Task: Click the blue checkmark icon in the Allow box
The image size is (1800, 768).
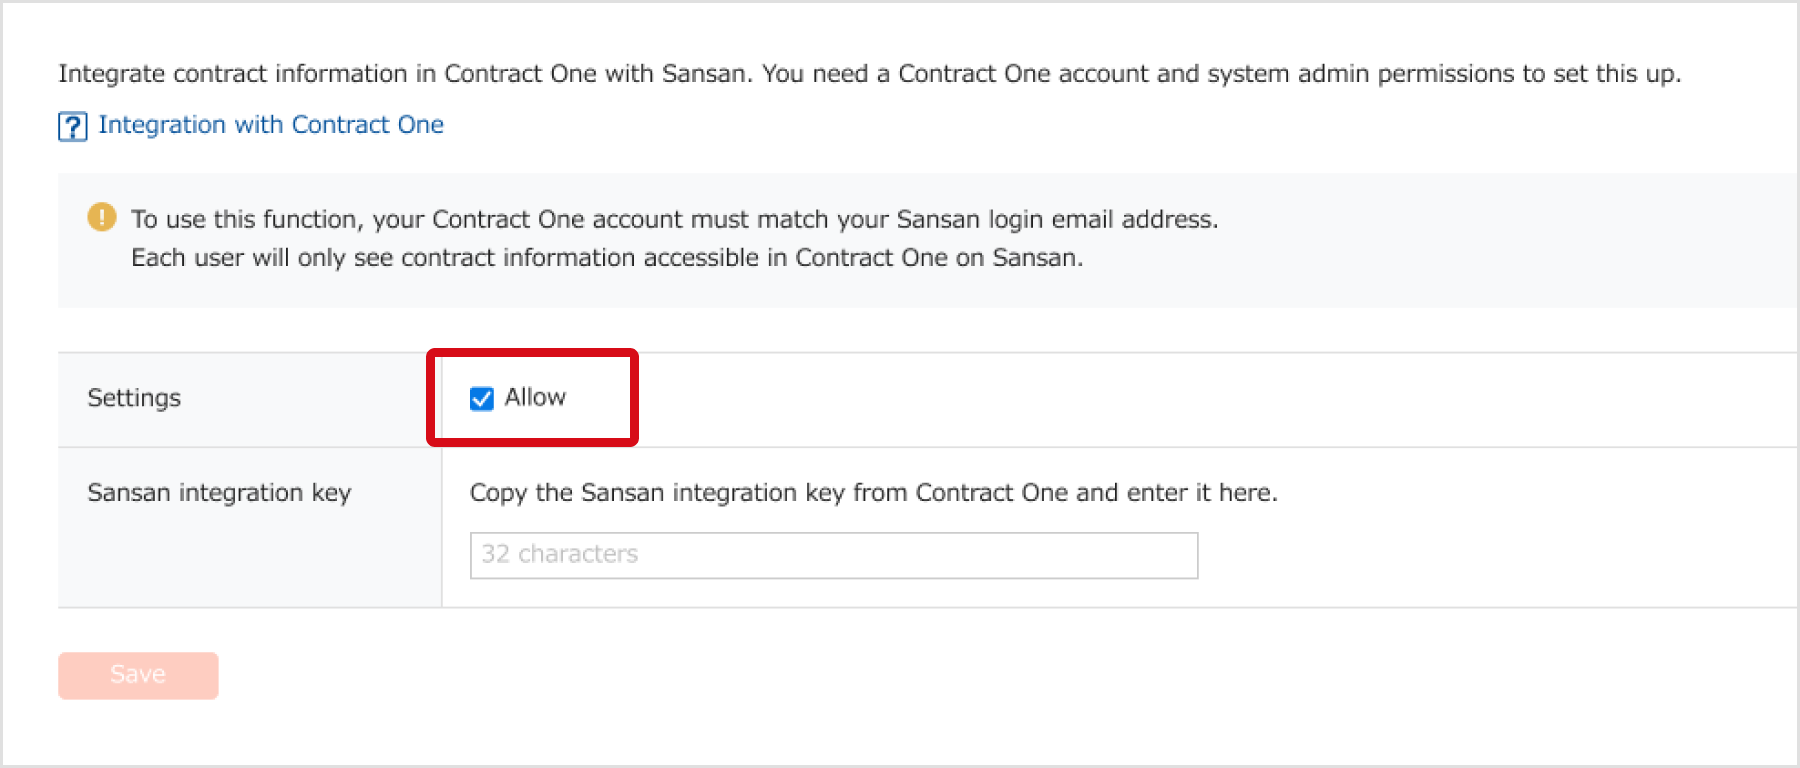Action: tap(481, 398)
